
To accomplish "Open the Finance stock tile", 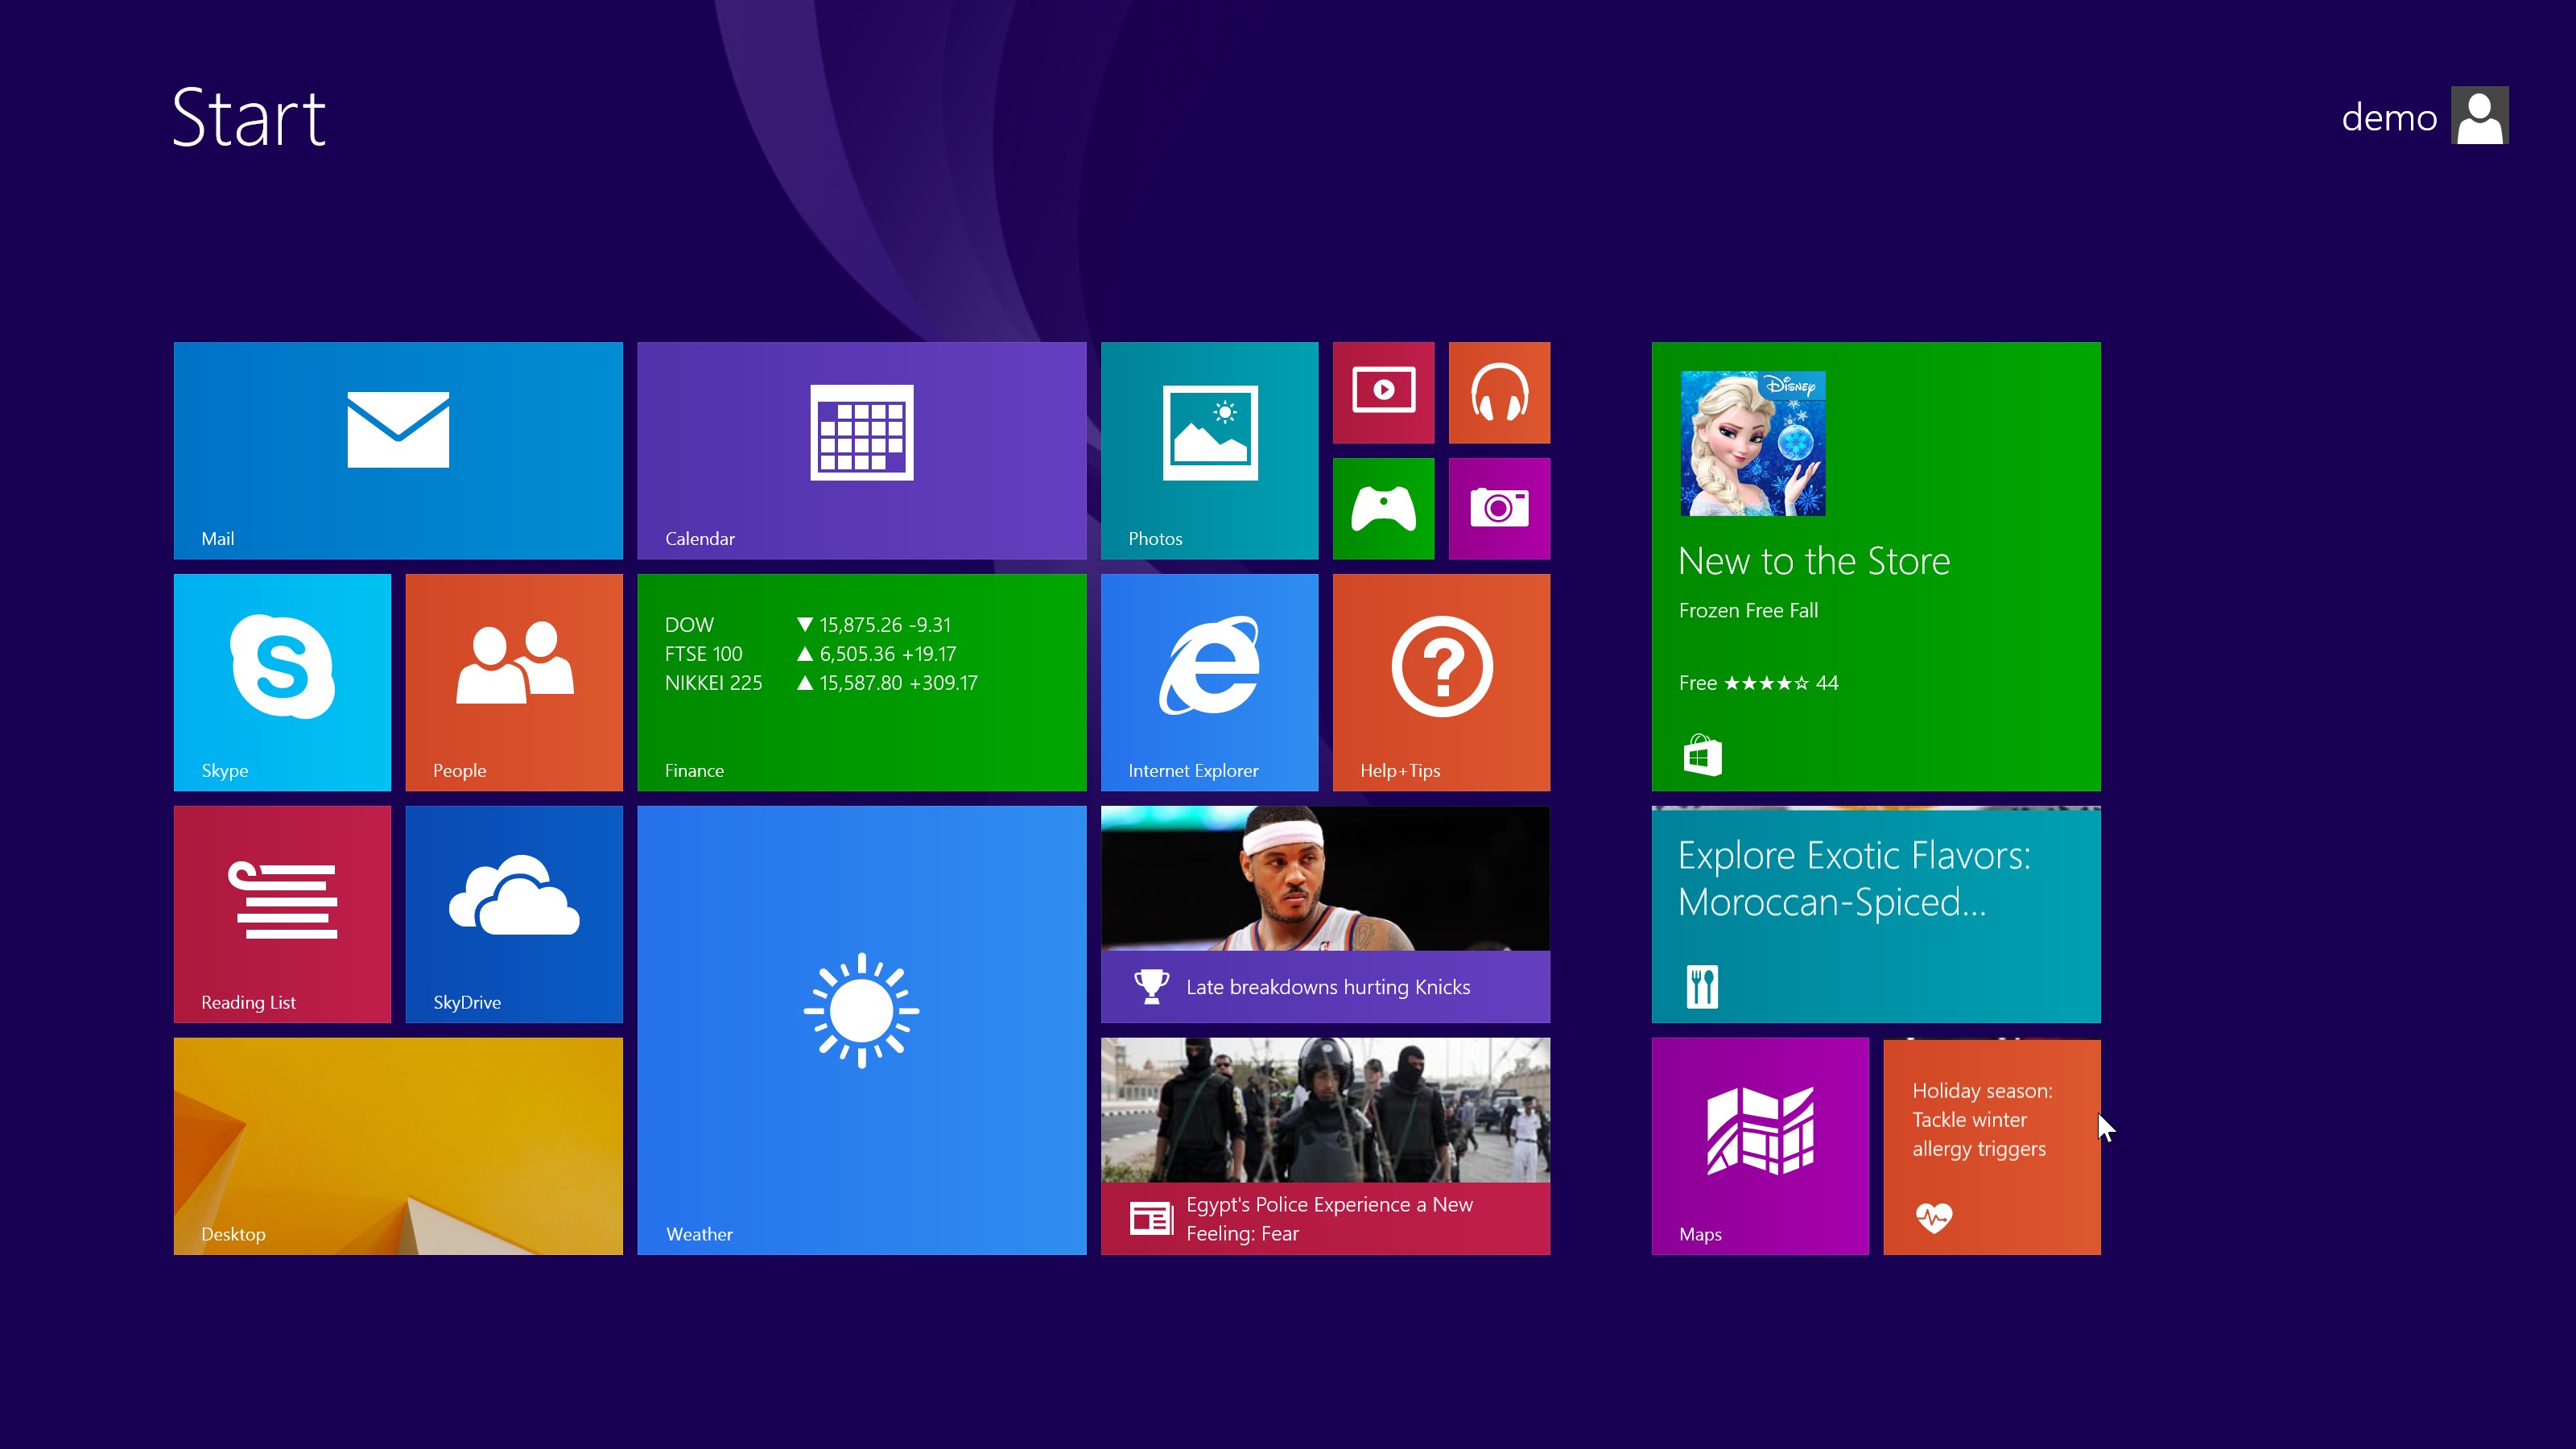I will (x=861, y=682).
